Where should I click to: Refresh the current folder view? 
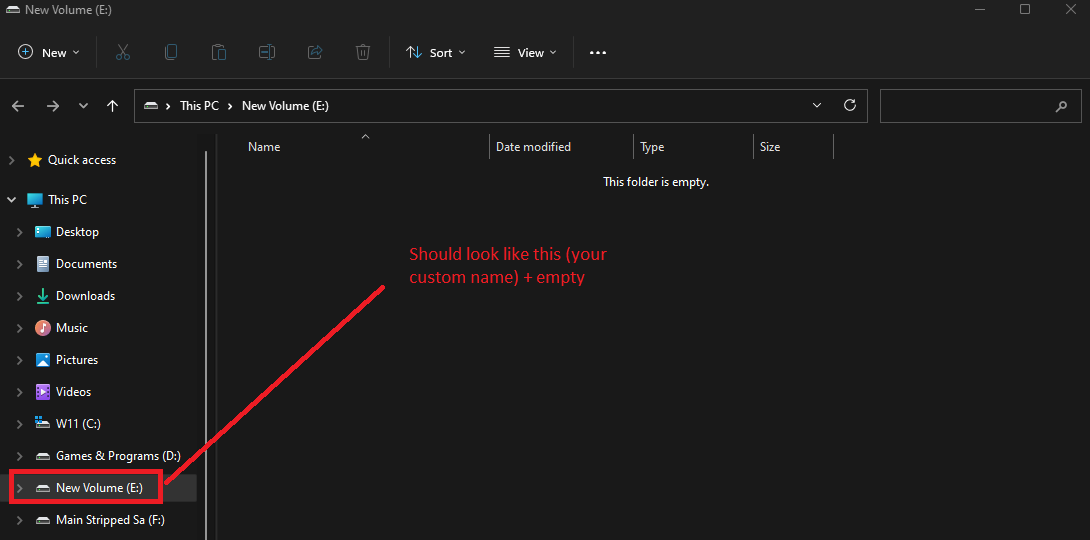tap(850, 105)
